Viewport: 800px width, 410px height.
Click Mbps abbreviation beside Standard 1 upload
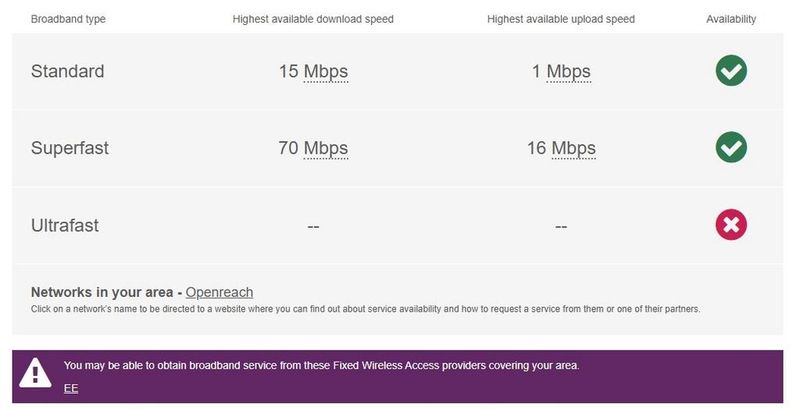pos(568,72)
